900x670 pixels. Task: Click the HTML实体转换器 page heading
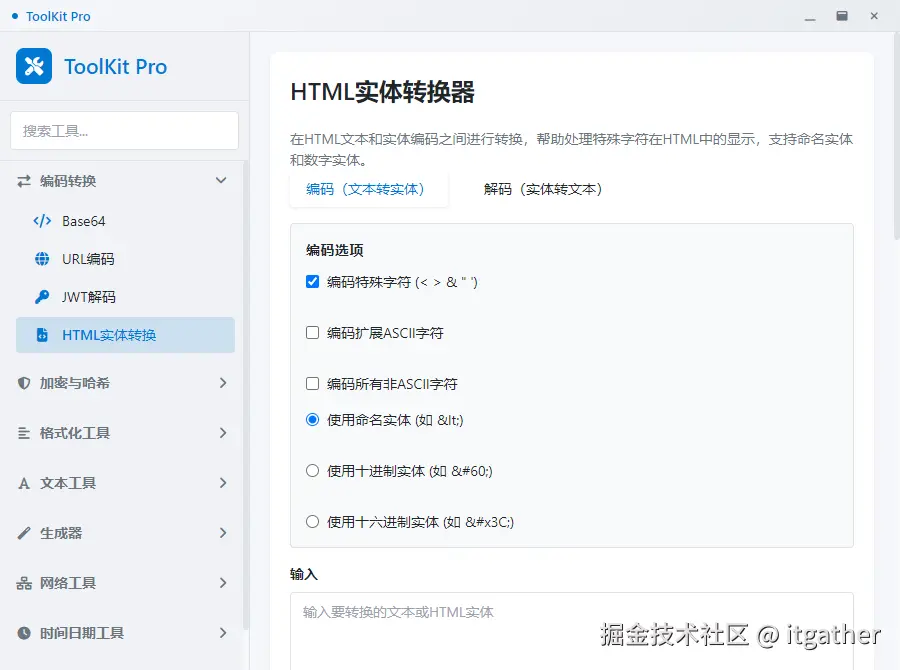(x=382, y=92)
